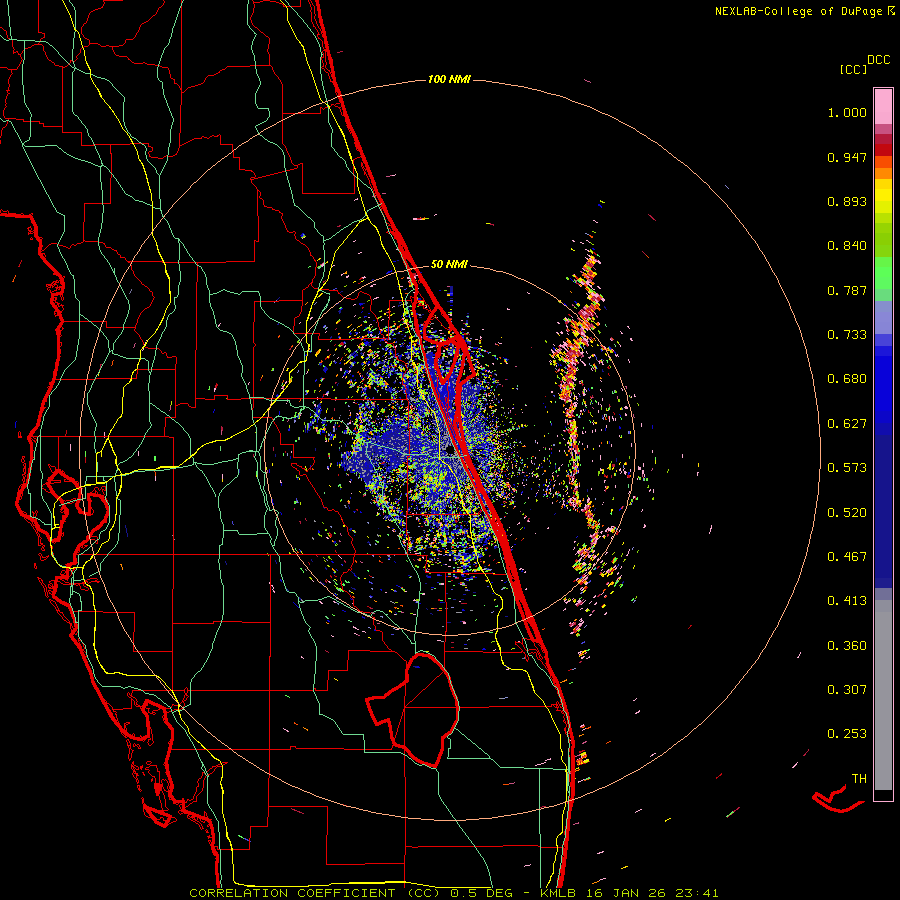Click the KMLB radar site marker at map center

[x=451, y=451]
